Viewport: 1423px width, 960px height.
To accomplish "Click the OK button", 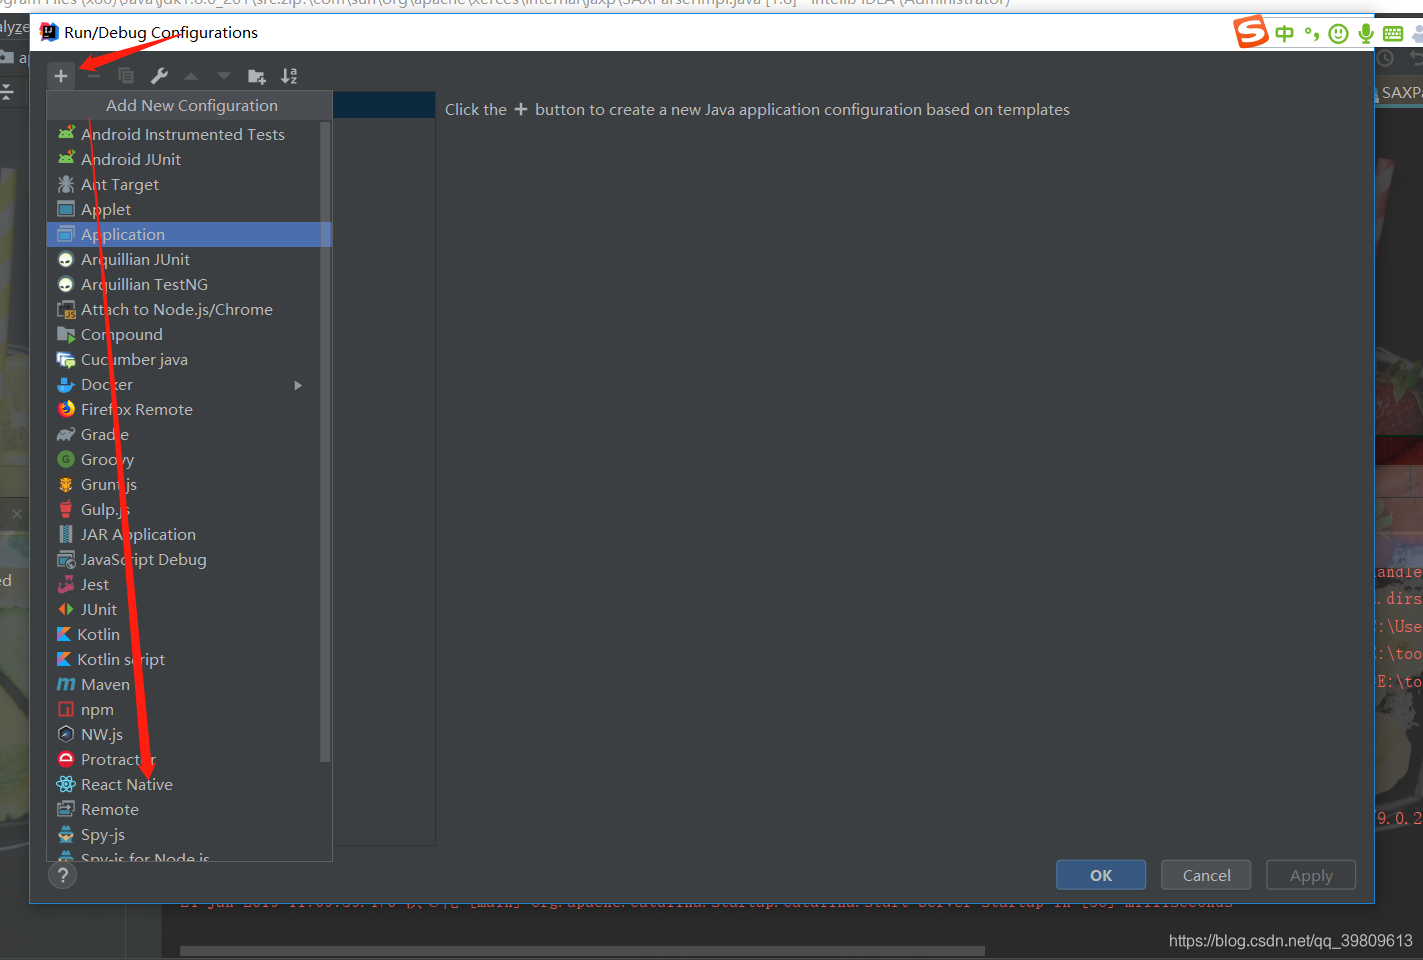I will coord(1101,875).
